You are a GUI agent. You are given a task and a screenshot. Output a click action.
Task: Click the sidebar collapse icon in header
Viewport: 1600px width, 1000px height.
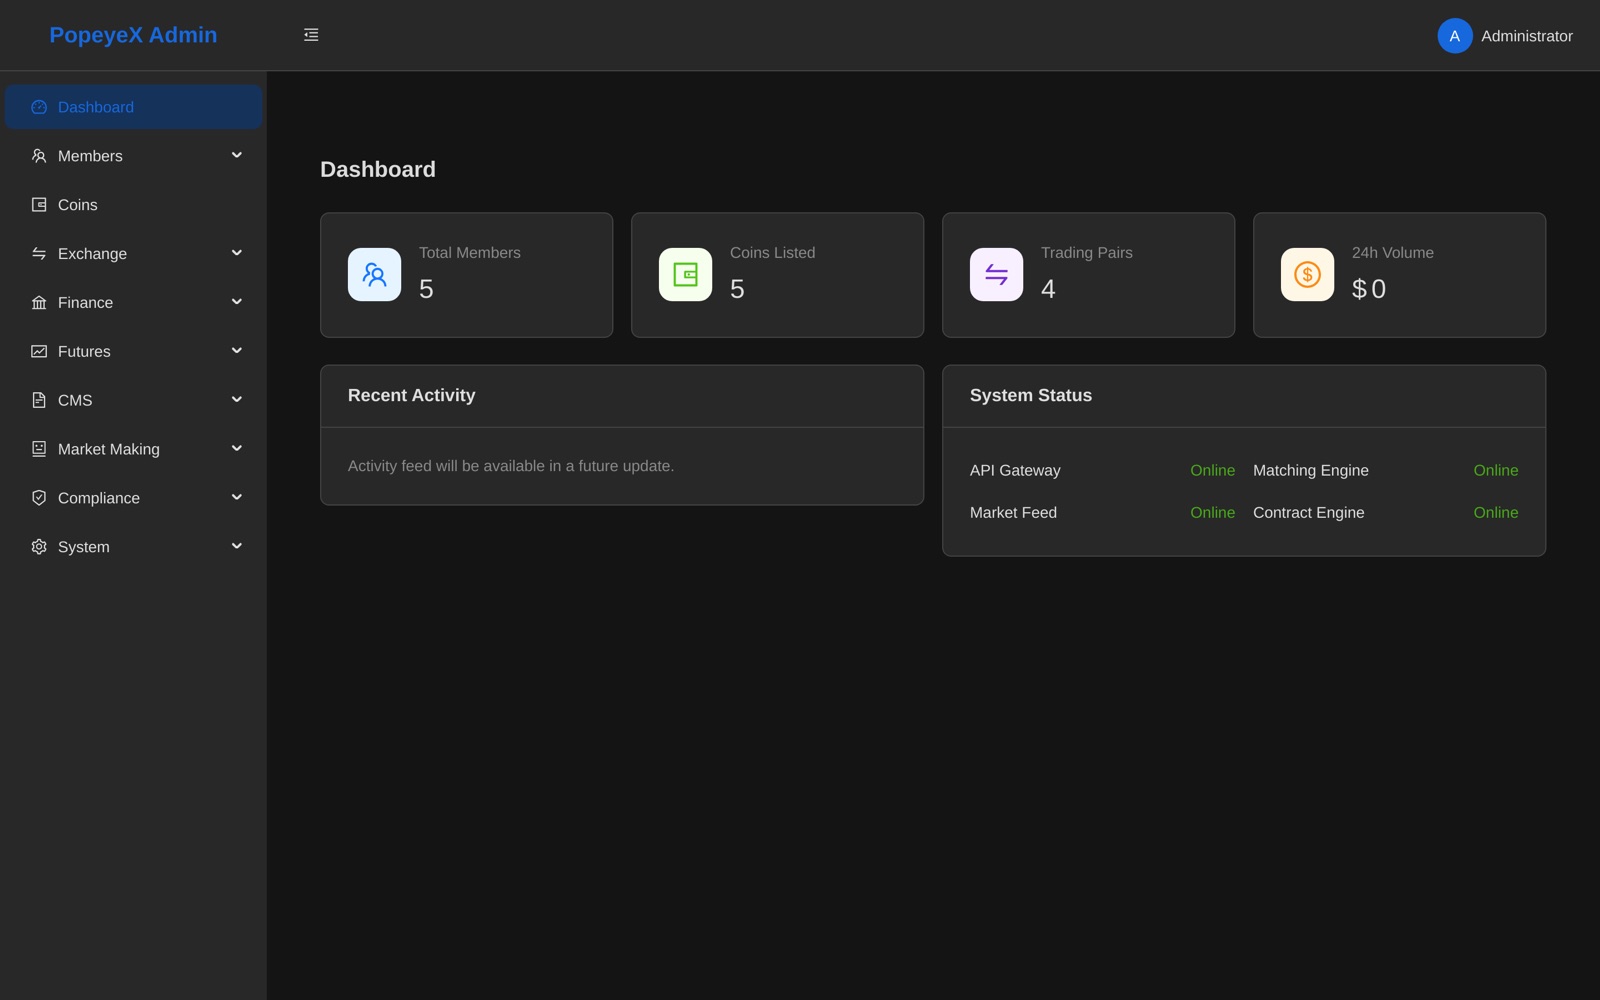tap(311, 35)
